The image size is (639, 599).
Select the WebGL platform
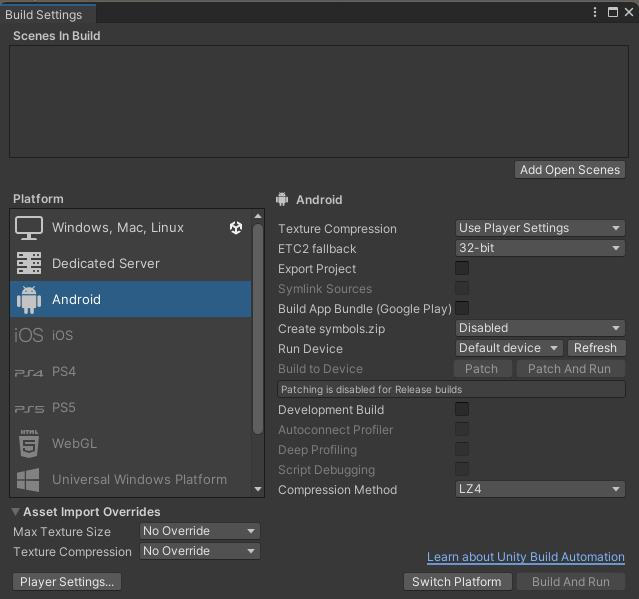pos(130,443)
